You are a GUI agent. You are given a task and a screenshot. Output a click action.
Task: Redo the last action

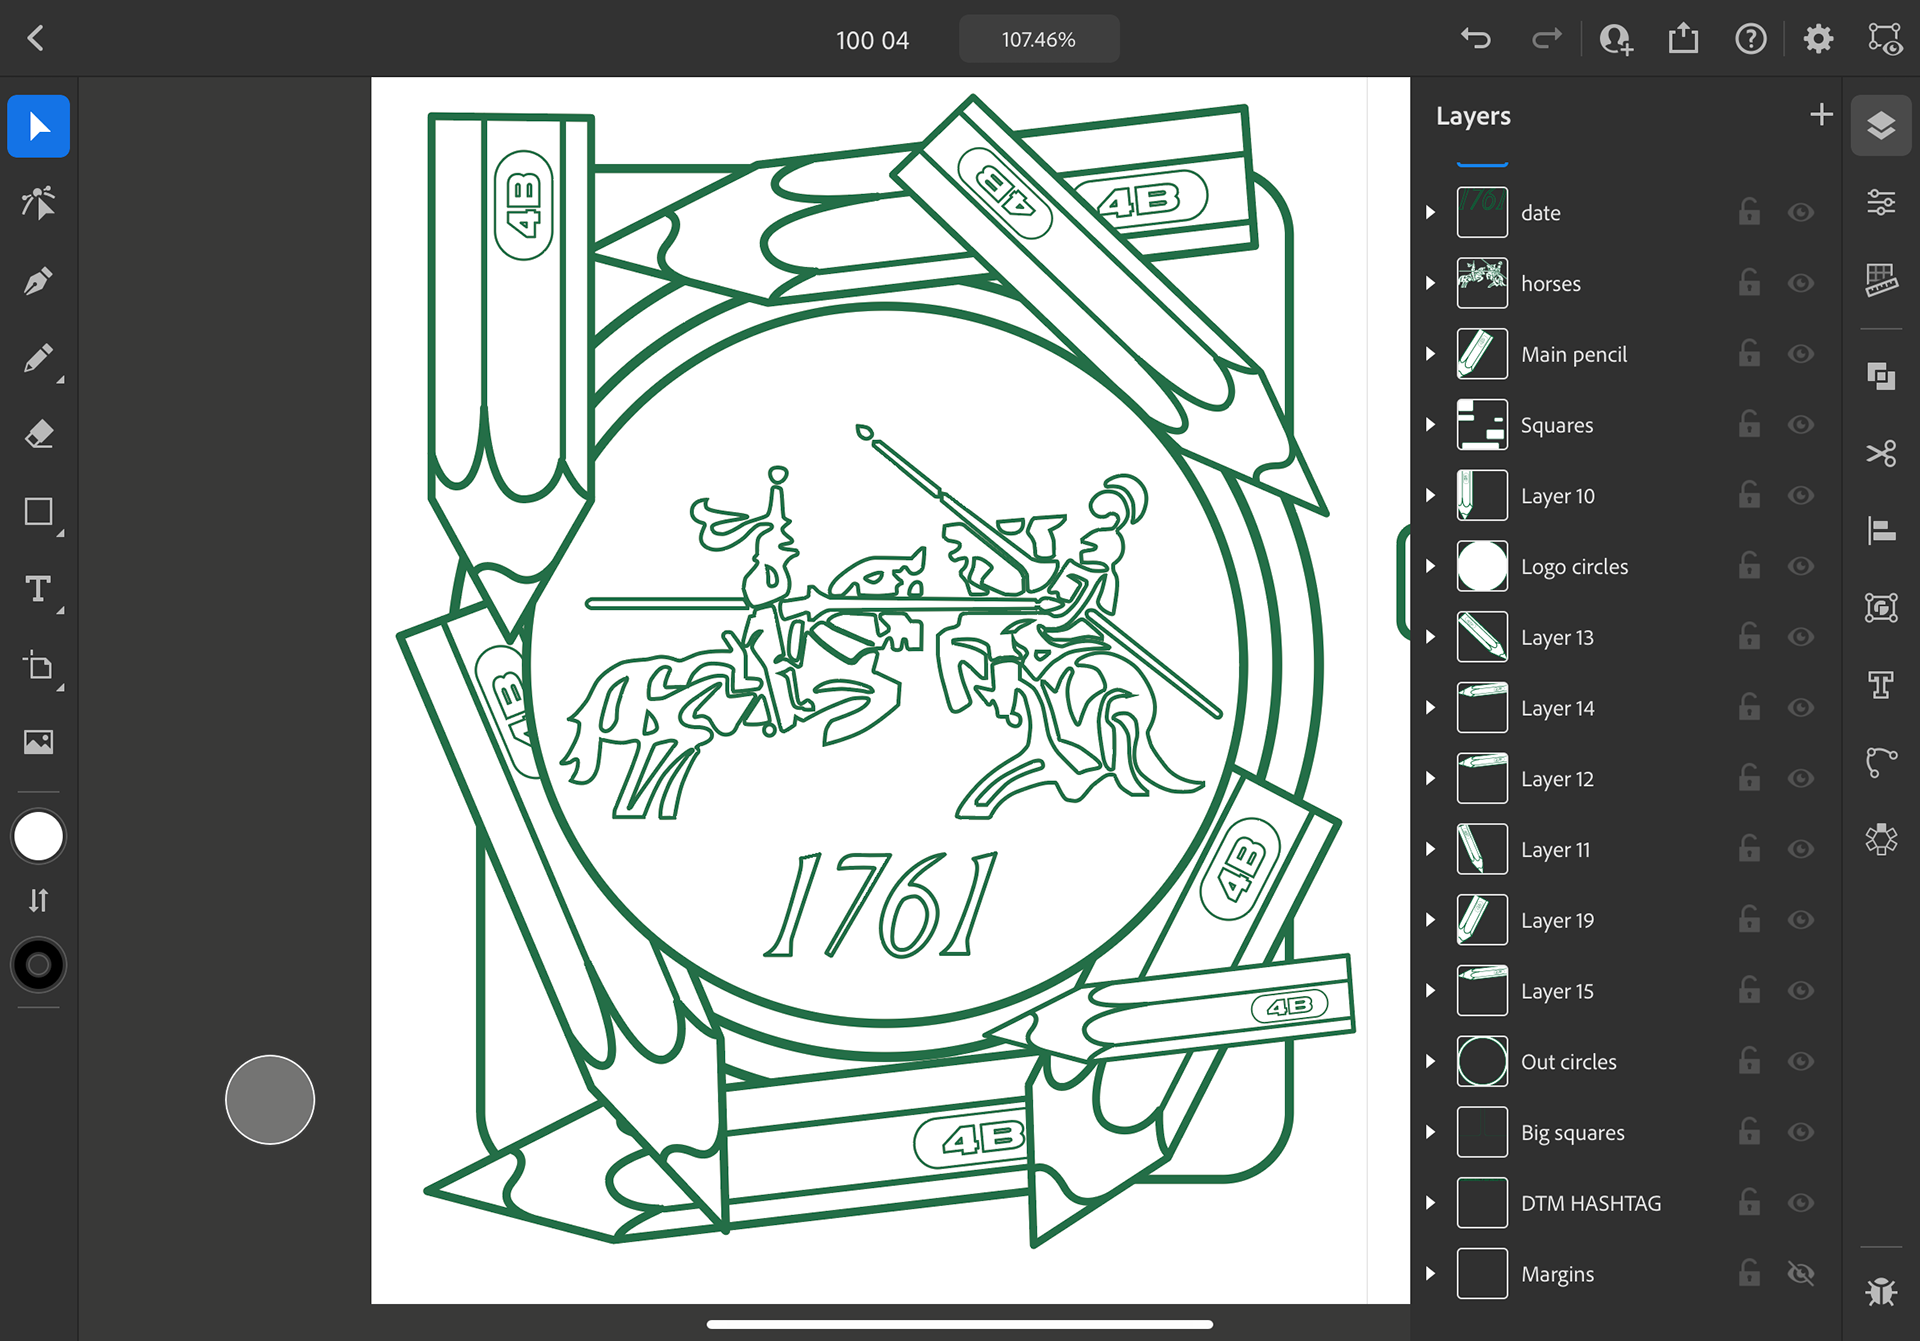coord(1546,39)
